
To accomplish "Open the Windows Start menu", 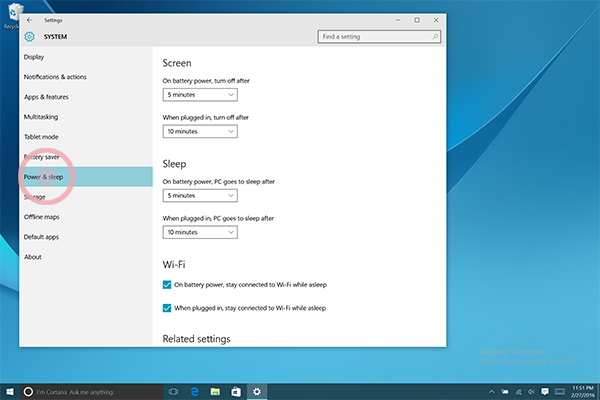I will [x=10, y=392].
